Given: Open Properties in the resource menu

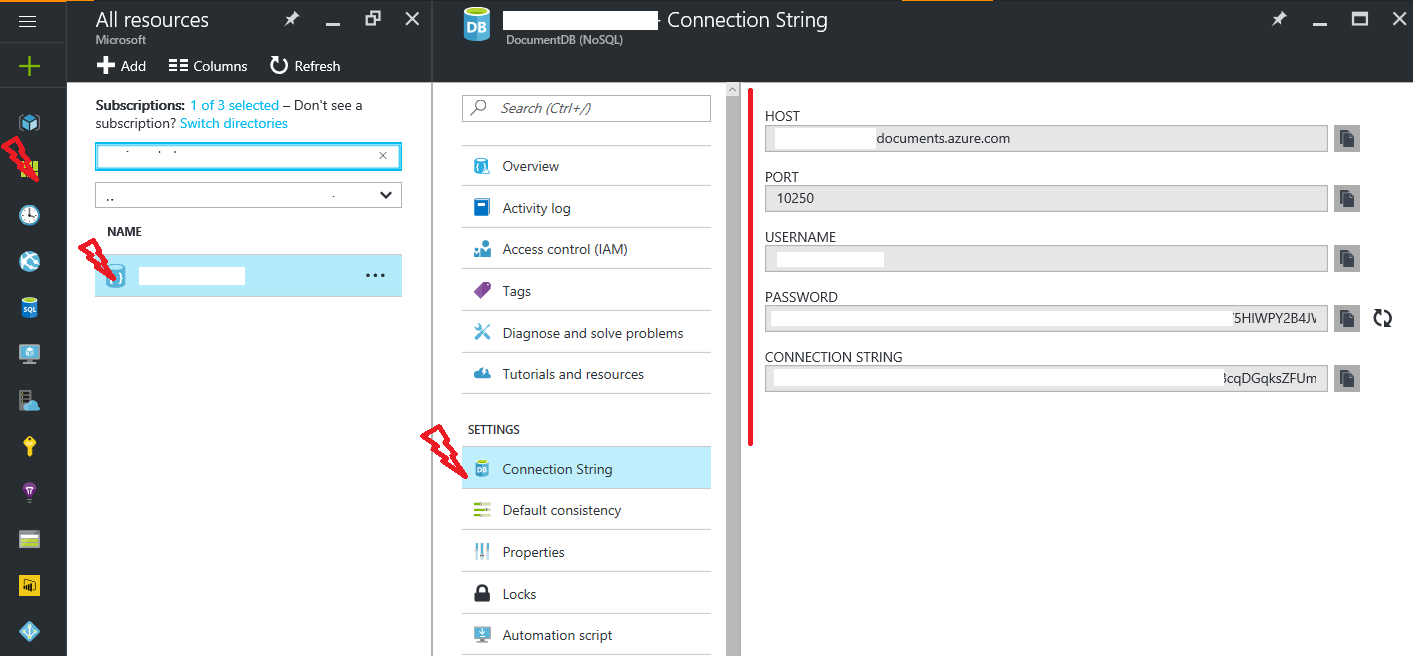Looking at the screenshot, I should (x=586, y=552).
